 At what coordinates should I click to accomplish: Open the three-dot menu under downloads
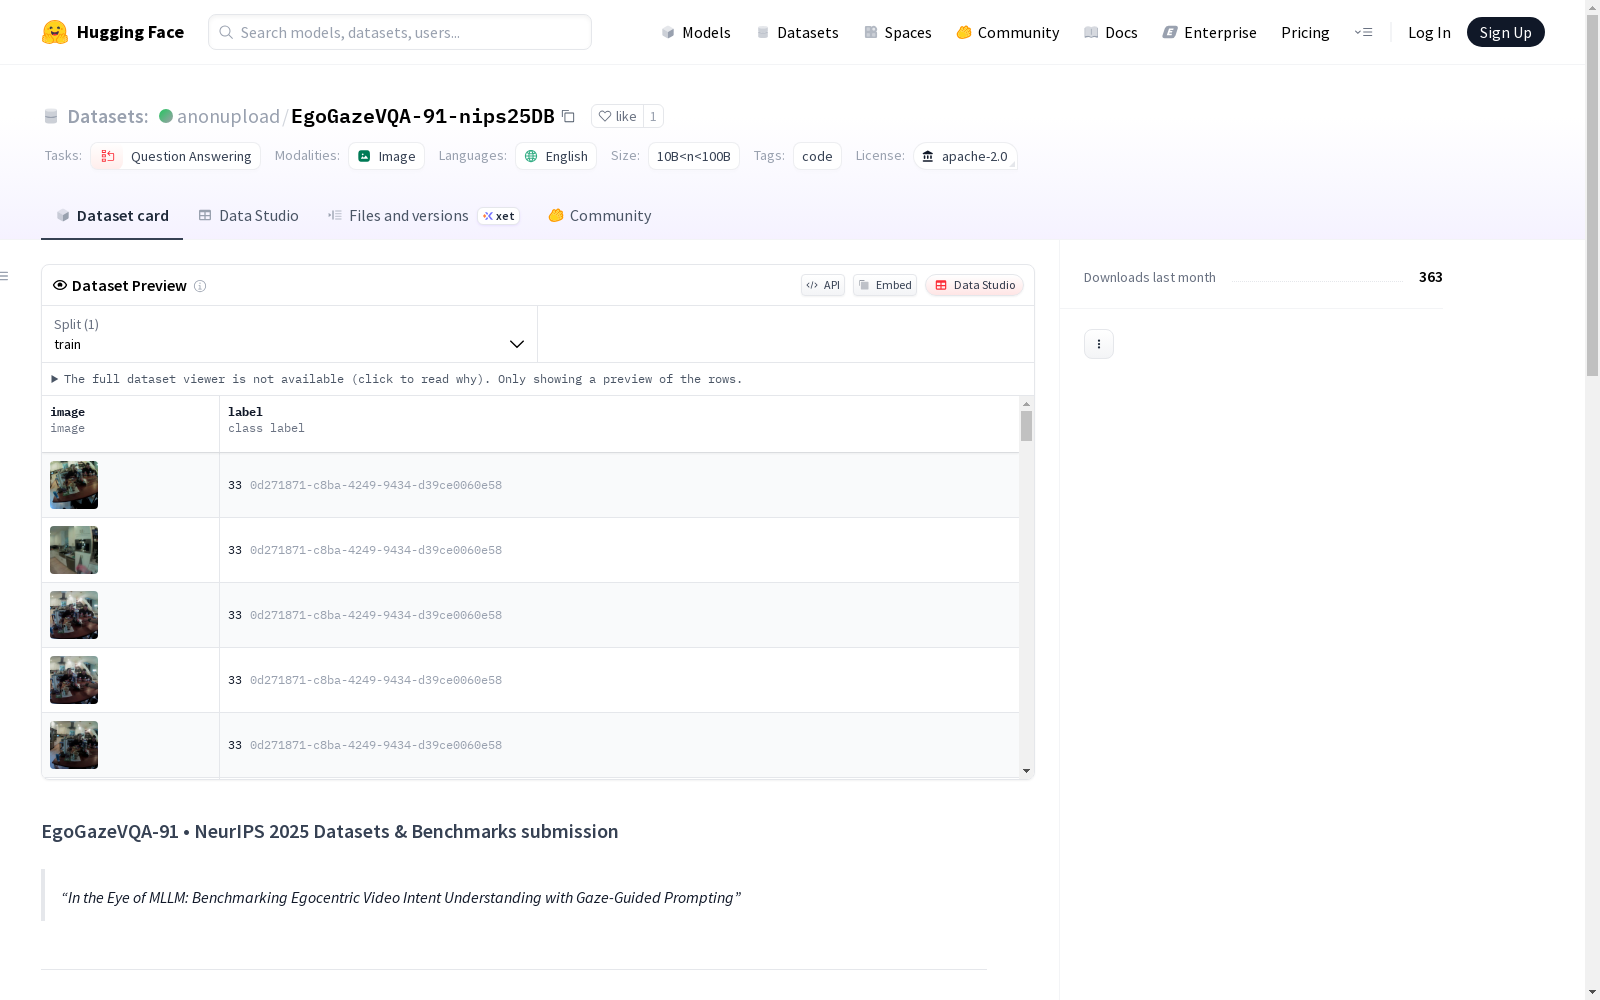pos(1099,344)
